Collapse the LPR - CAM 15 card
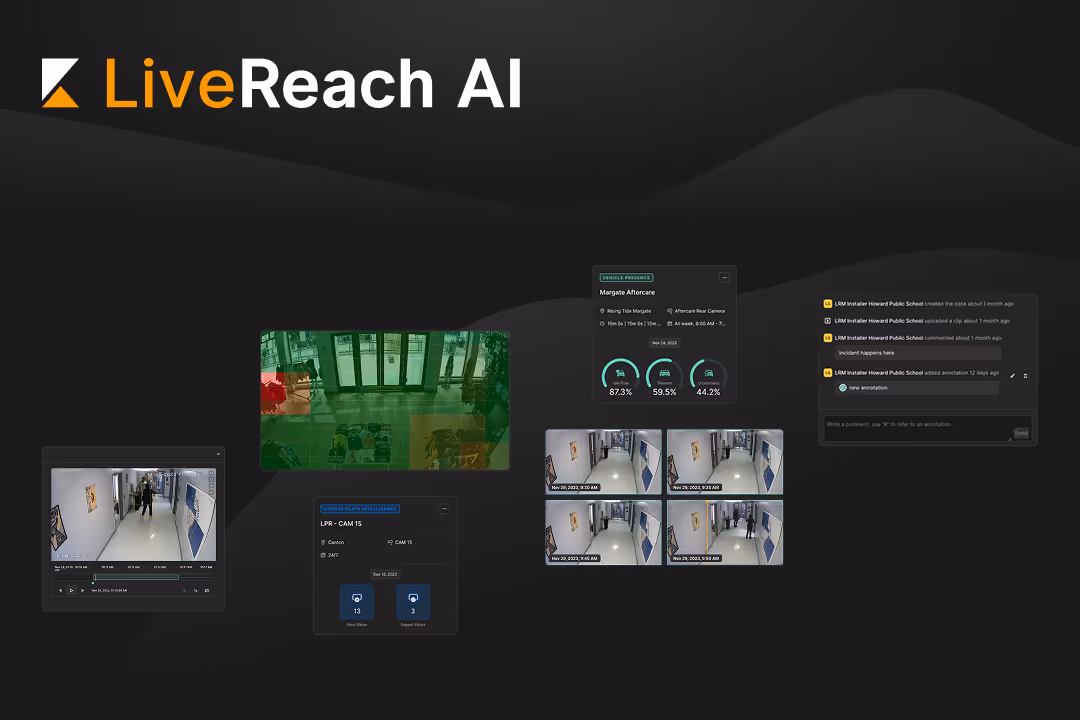 (x=444, y=509)
